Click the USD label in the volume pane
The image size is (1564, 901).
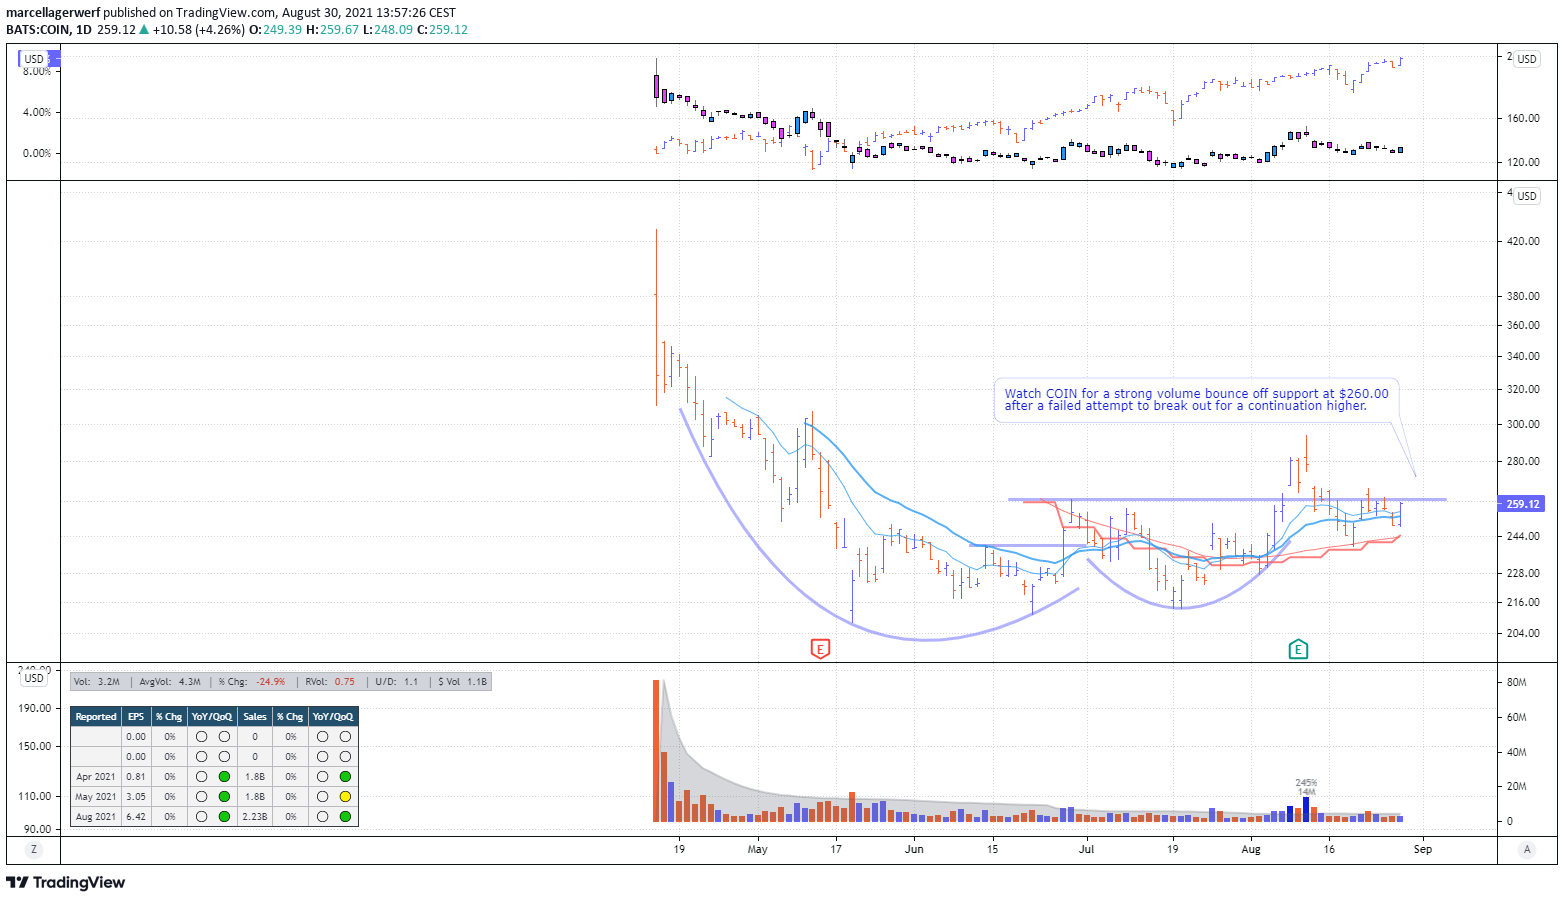pos(34,678)
